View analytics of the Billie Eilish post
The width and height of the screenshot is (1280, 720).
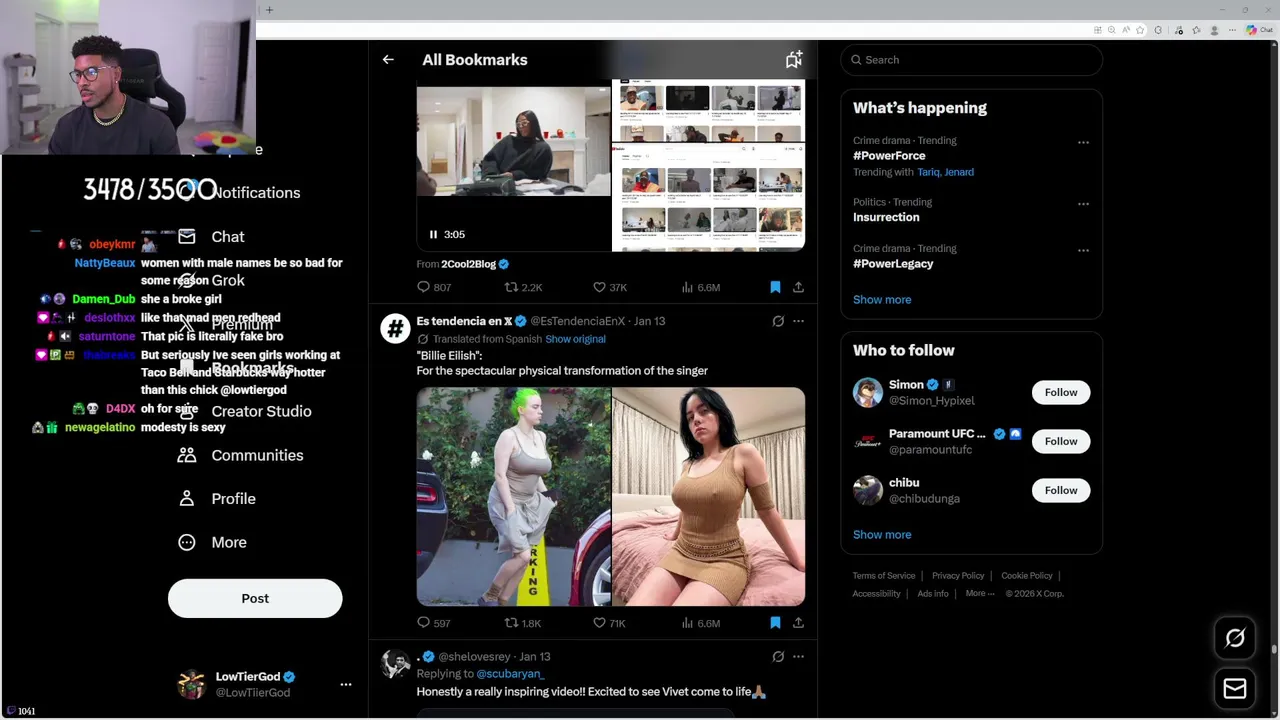pos(700,623)
